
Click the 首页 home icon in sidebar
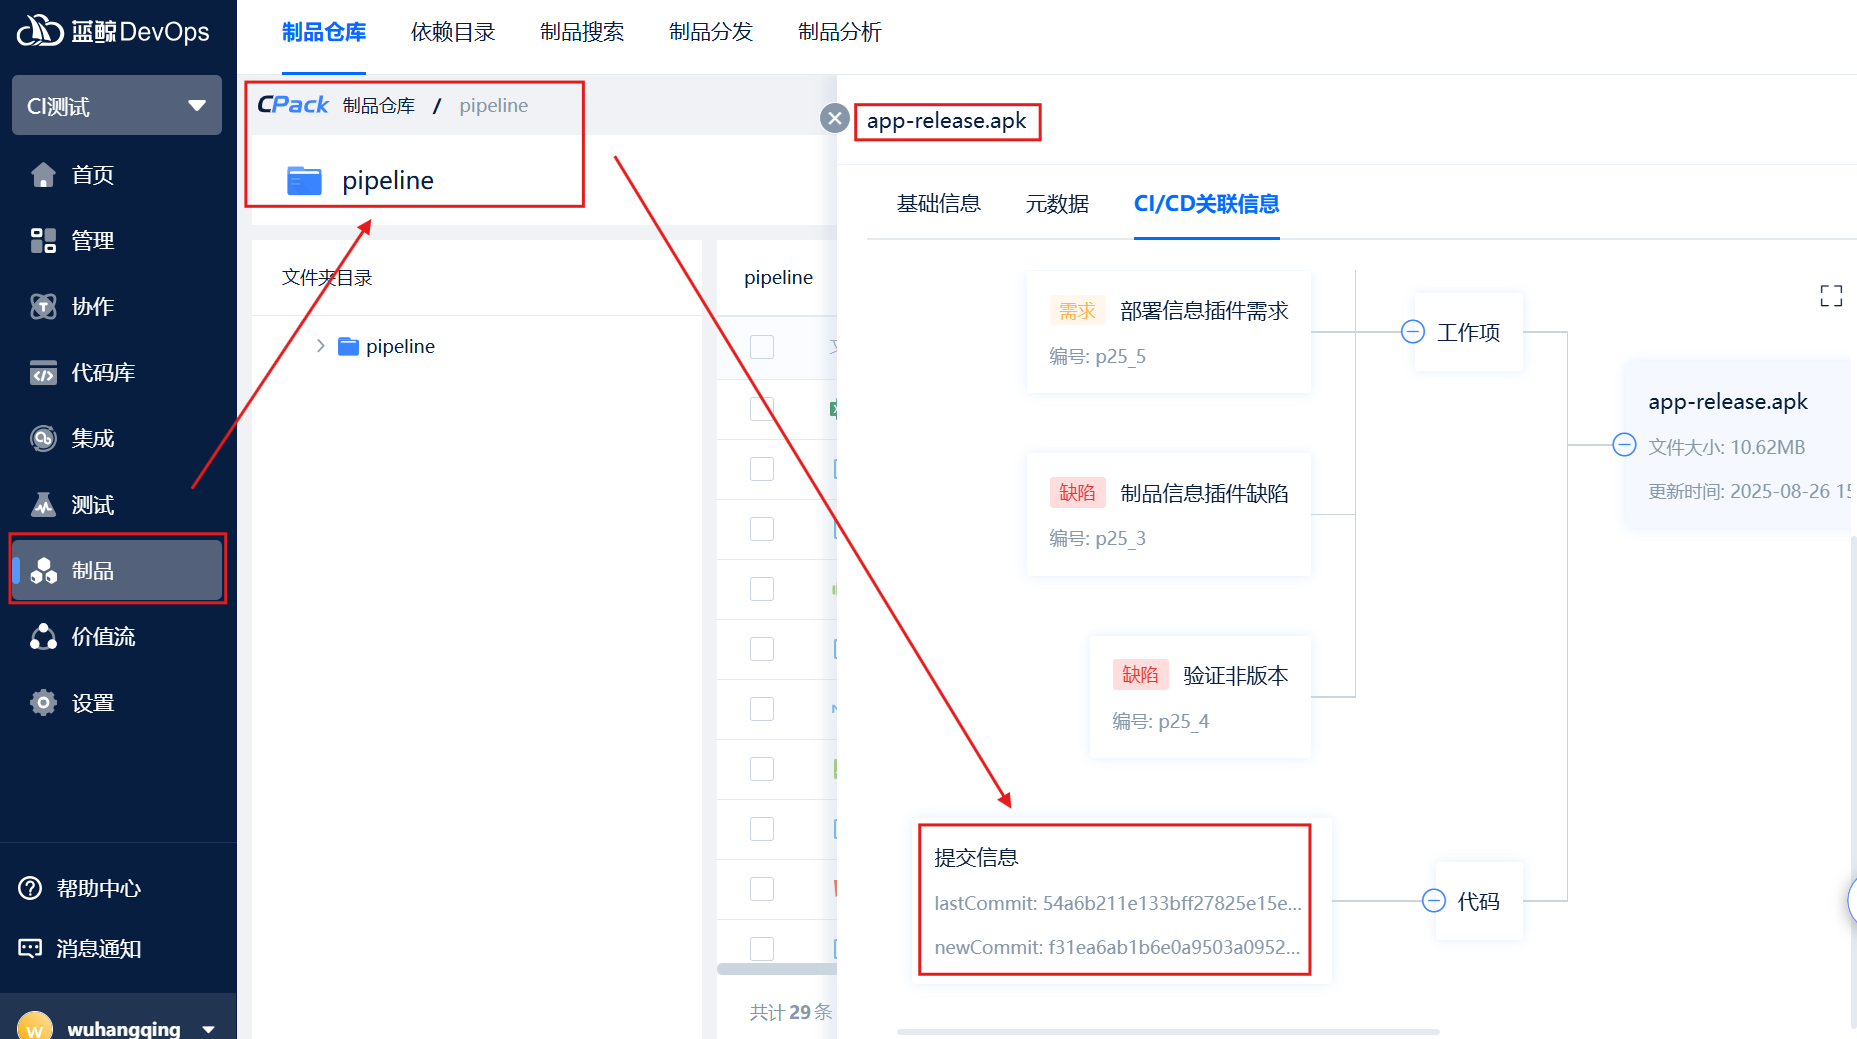click(x=43, y=175)
